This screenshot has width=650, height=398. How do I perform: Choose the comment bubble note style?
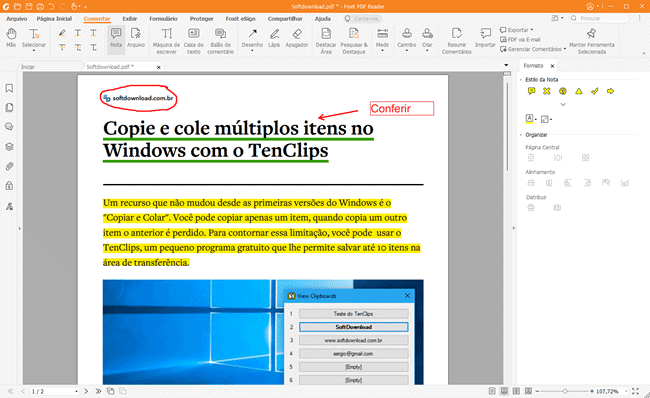pos(531,91)
